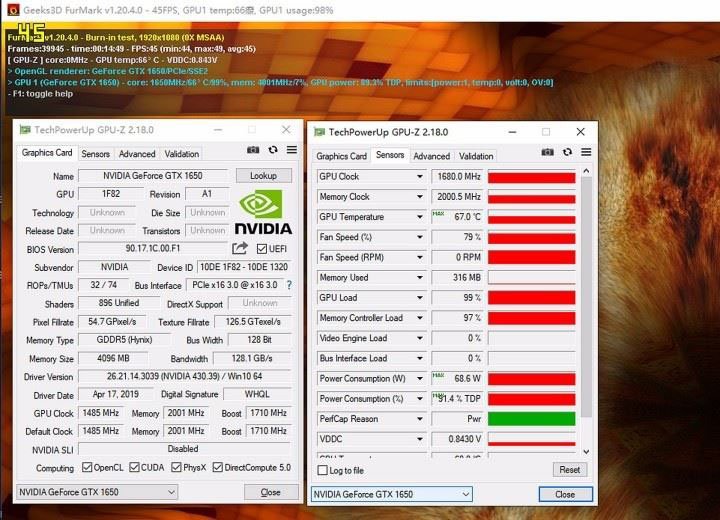Click VDDC sensor graph

click(532, 439)
